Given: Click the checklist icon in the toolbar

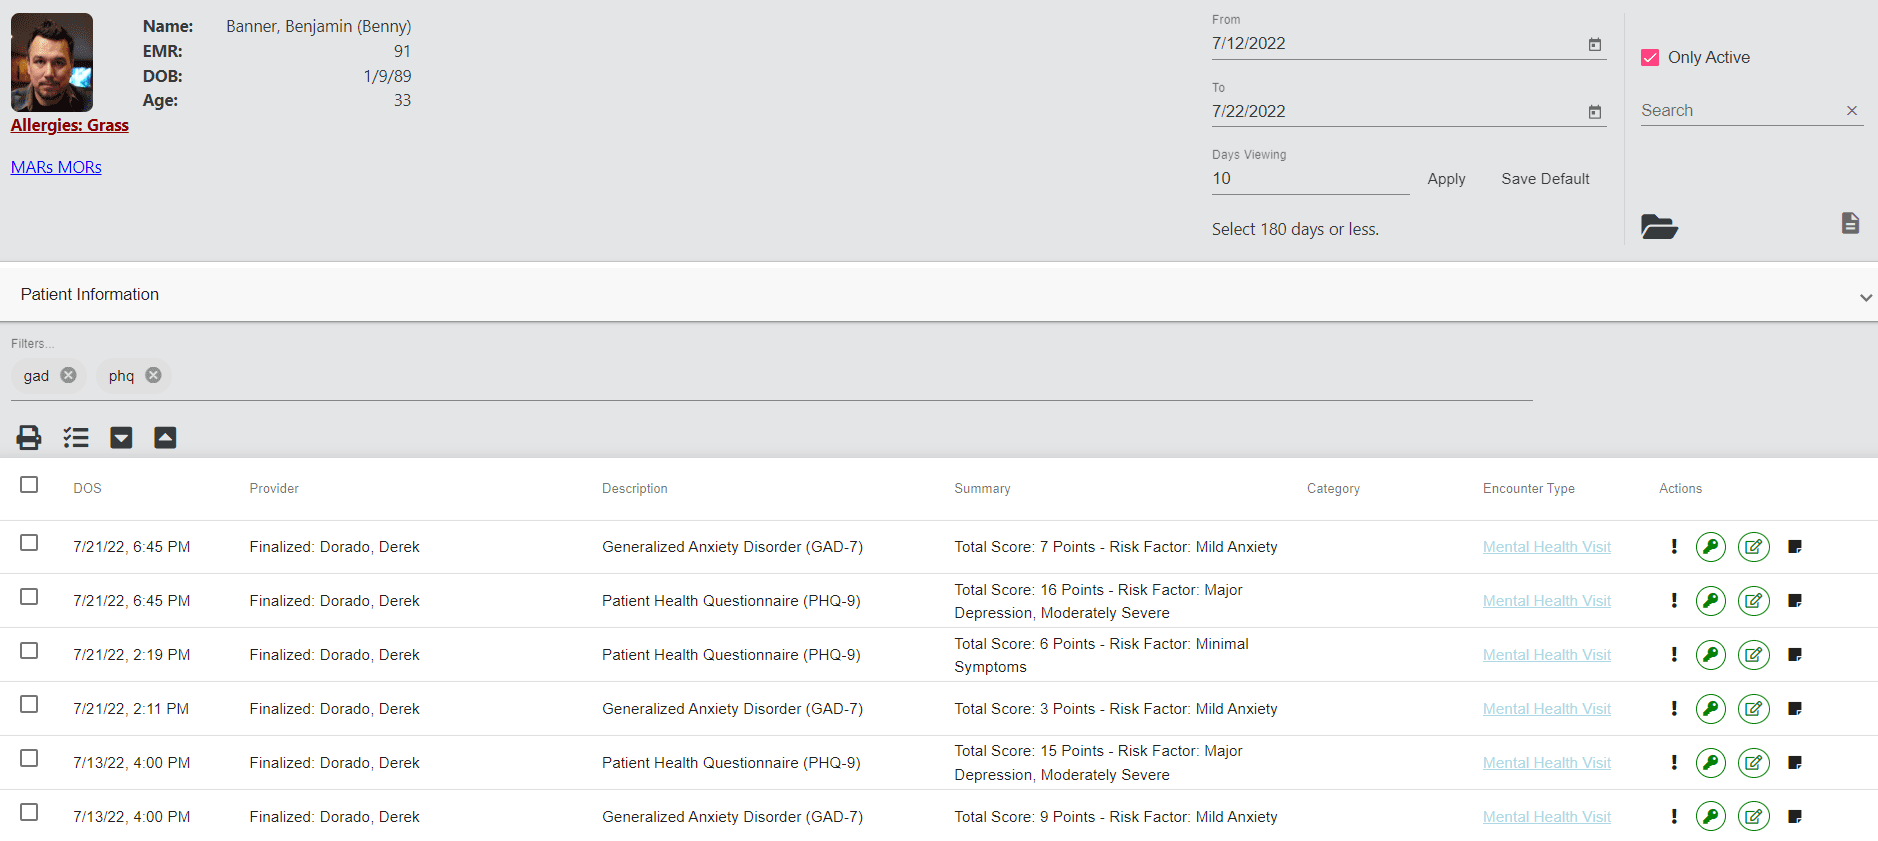Looking at the screenshot, I should click(76, 437).
